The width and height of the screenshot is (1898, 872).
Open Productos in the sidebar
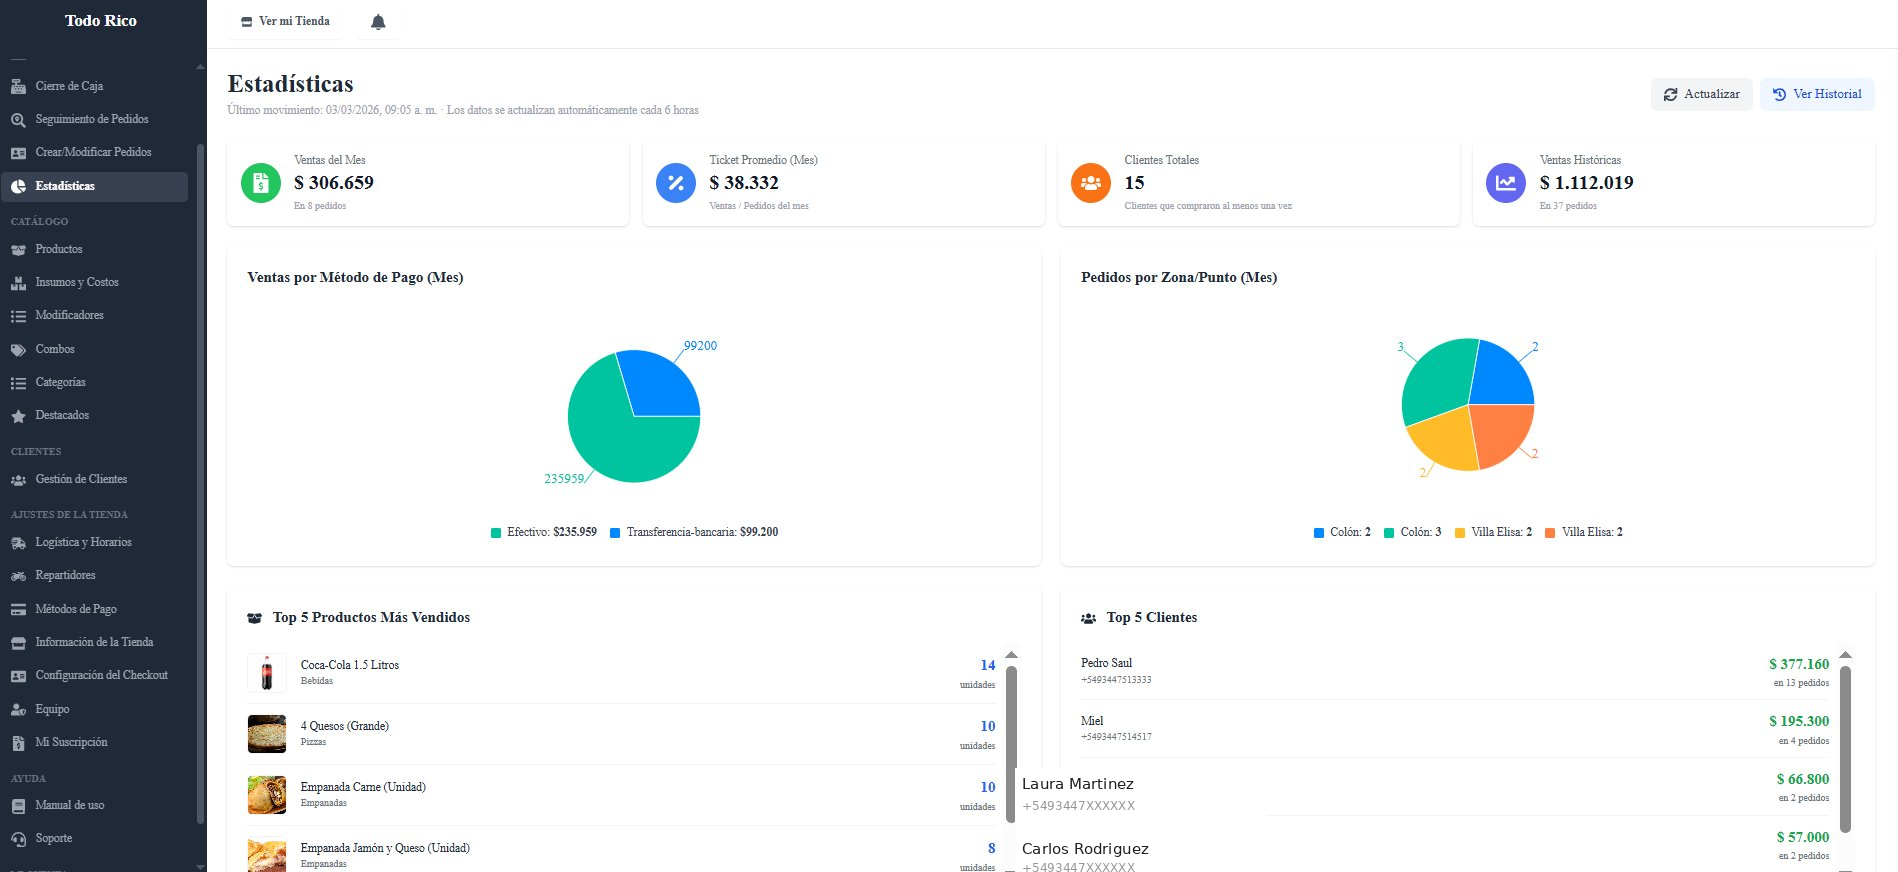[59, 249]
